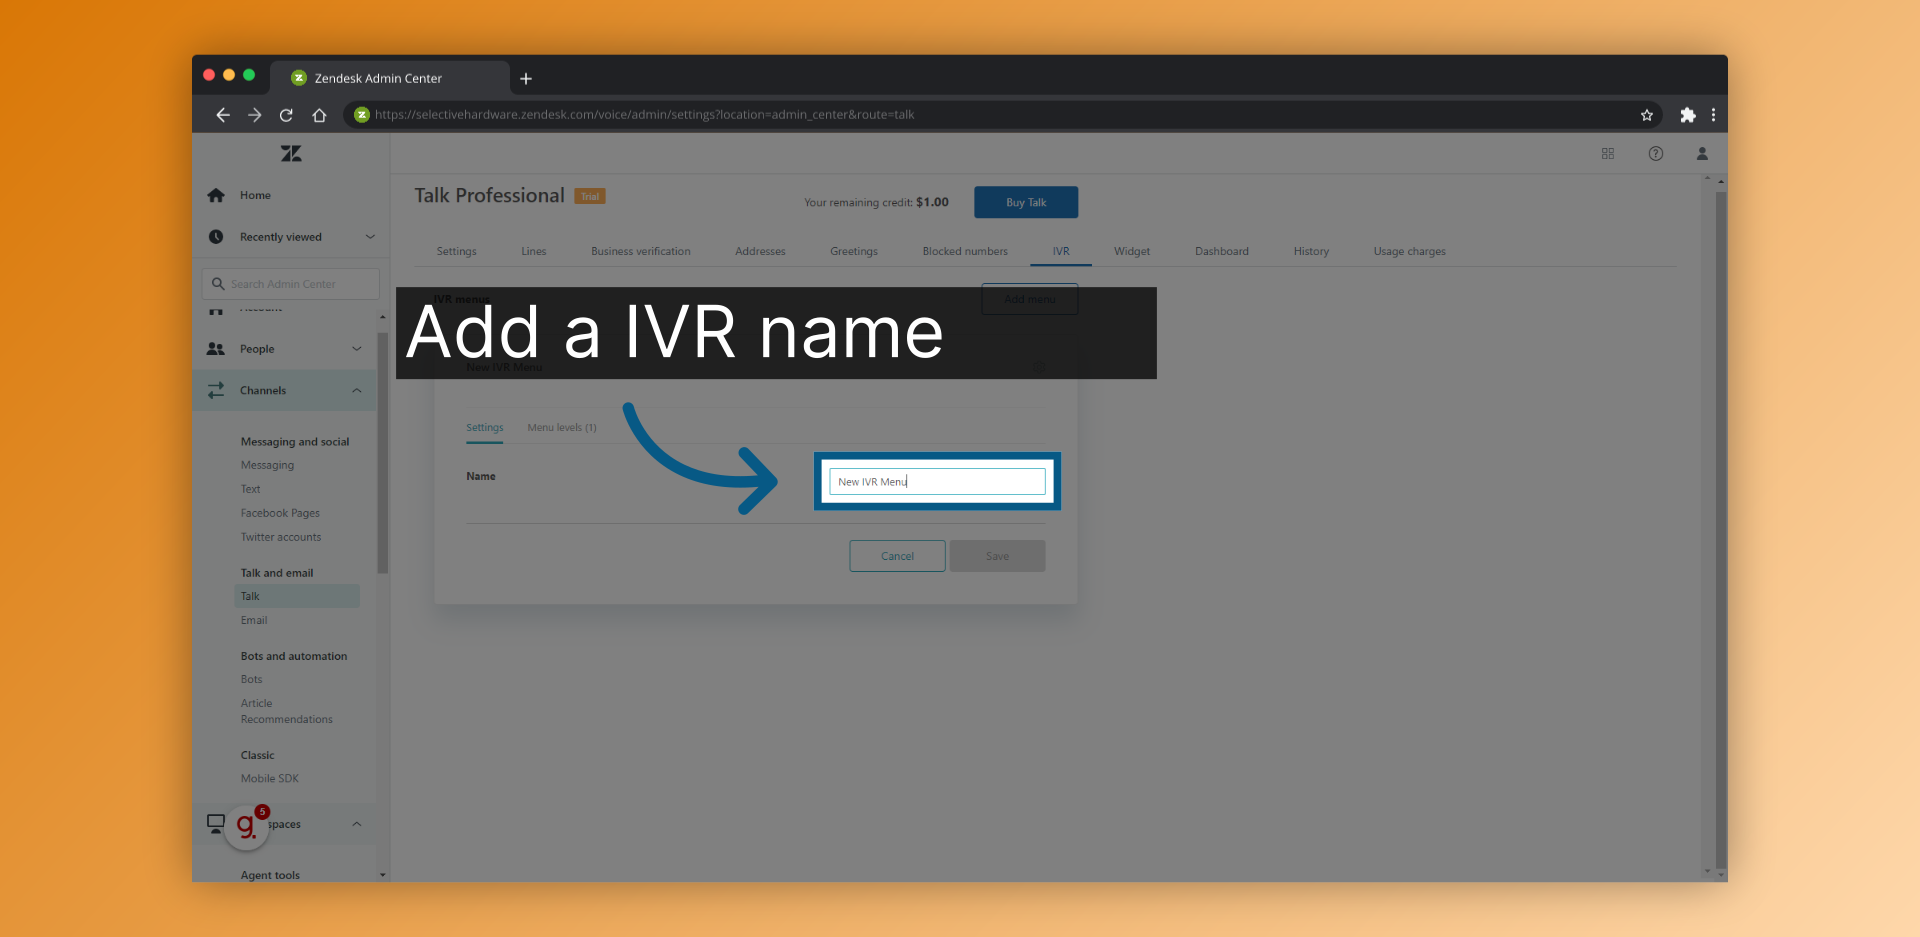
Task: Click the Search Admin Center field
Action: point(291,284)
